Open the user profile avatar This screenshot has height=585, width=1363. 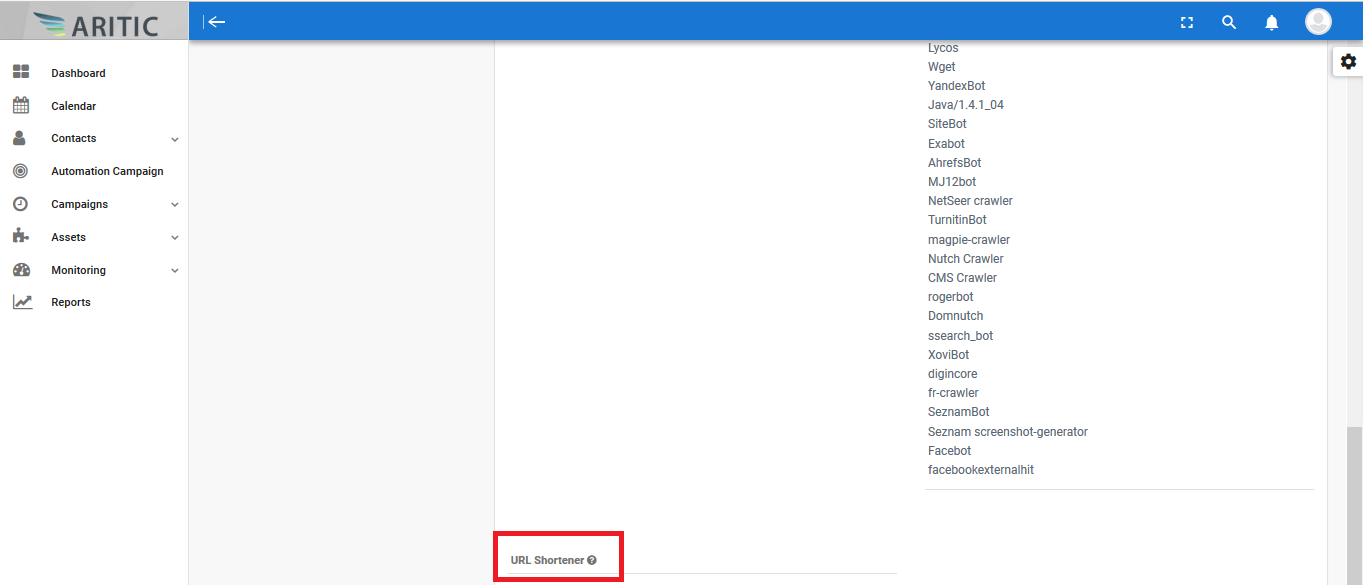pos(1318,22)
